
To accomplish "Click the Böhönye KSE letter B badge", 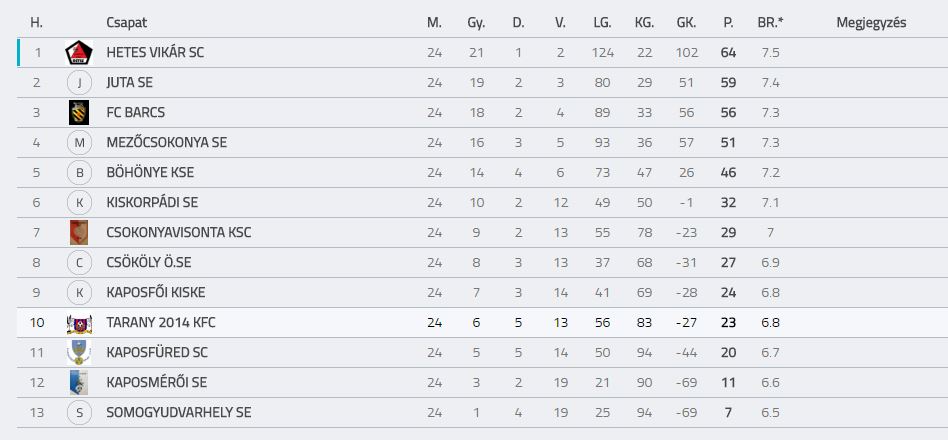I will pyautogui.click(x=79, y=173).
